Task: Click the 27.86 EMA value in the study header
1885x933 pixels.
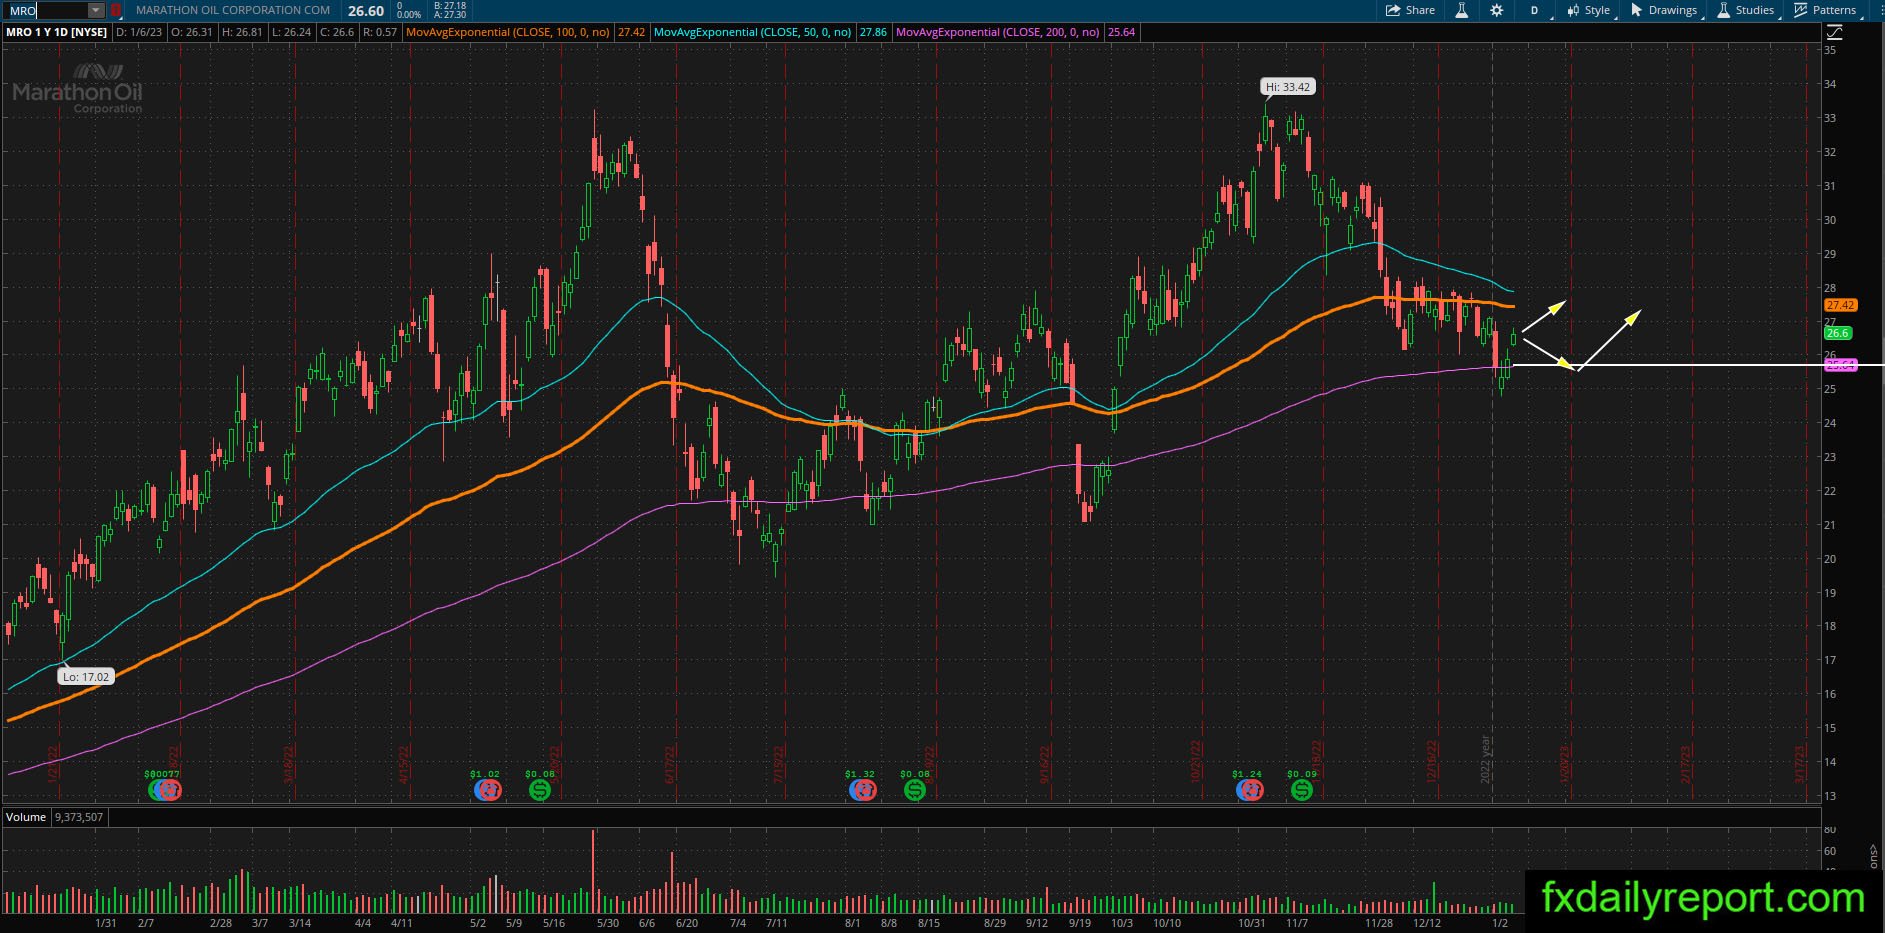Action: click(873, 32)
